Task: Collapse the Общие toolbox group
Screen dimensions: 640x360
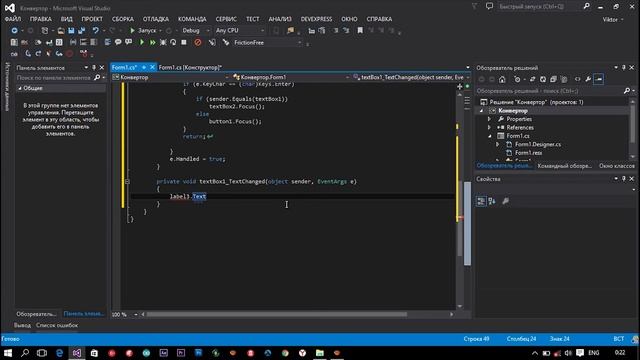Action: tap(20, 88)
